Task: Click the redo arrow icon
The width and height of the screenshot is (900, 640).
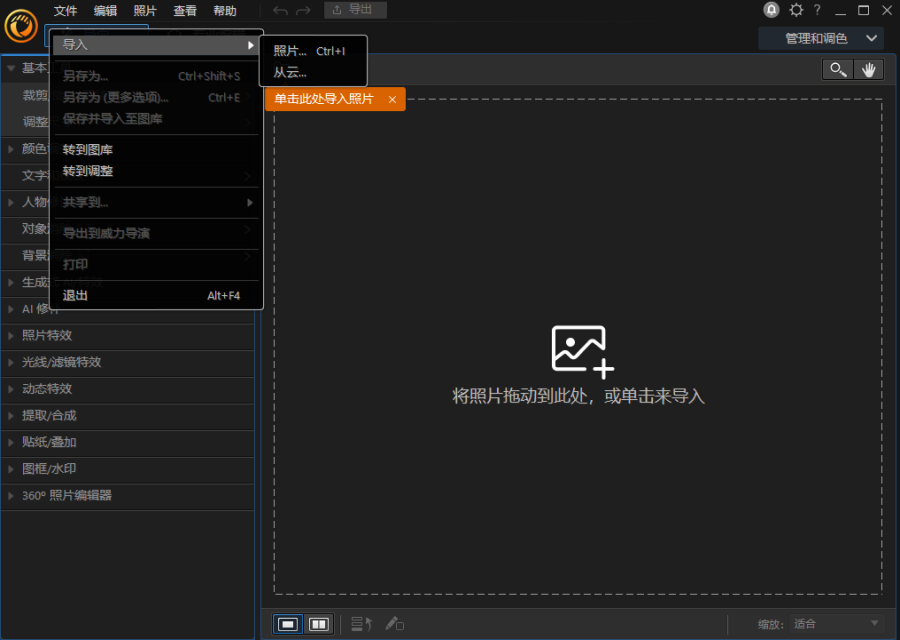Action: (303, 10)
